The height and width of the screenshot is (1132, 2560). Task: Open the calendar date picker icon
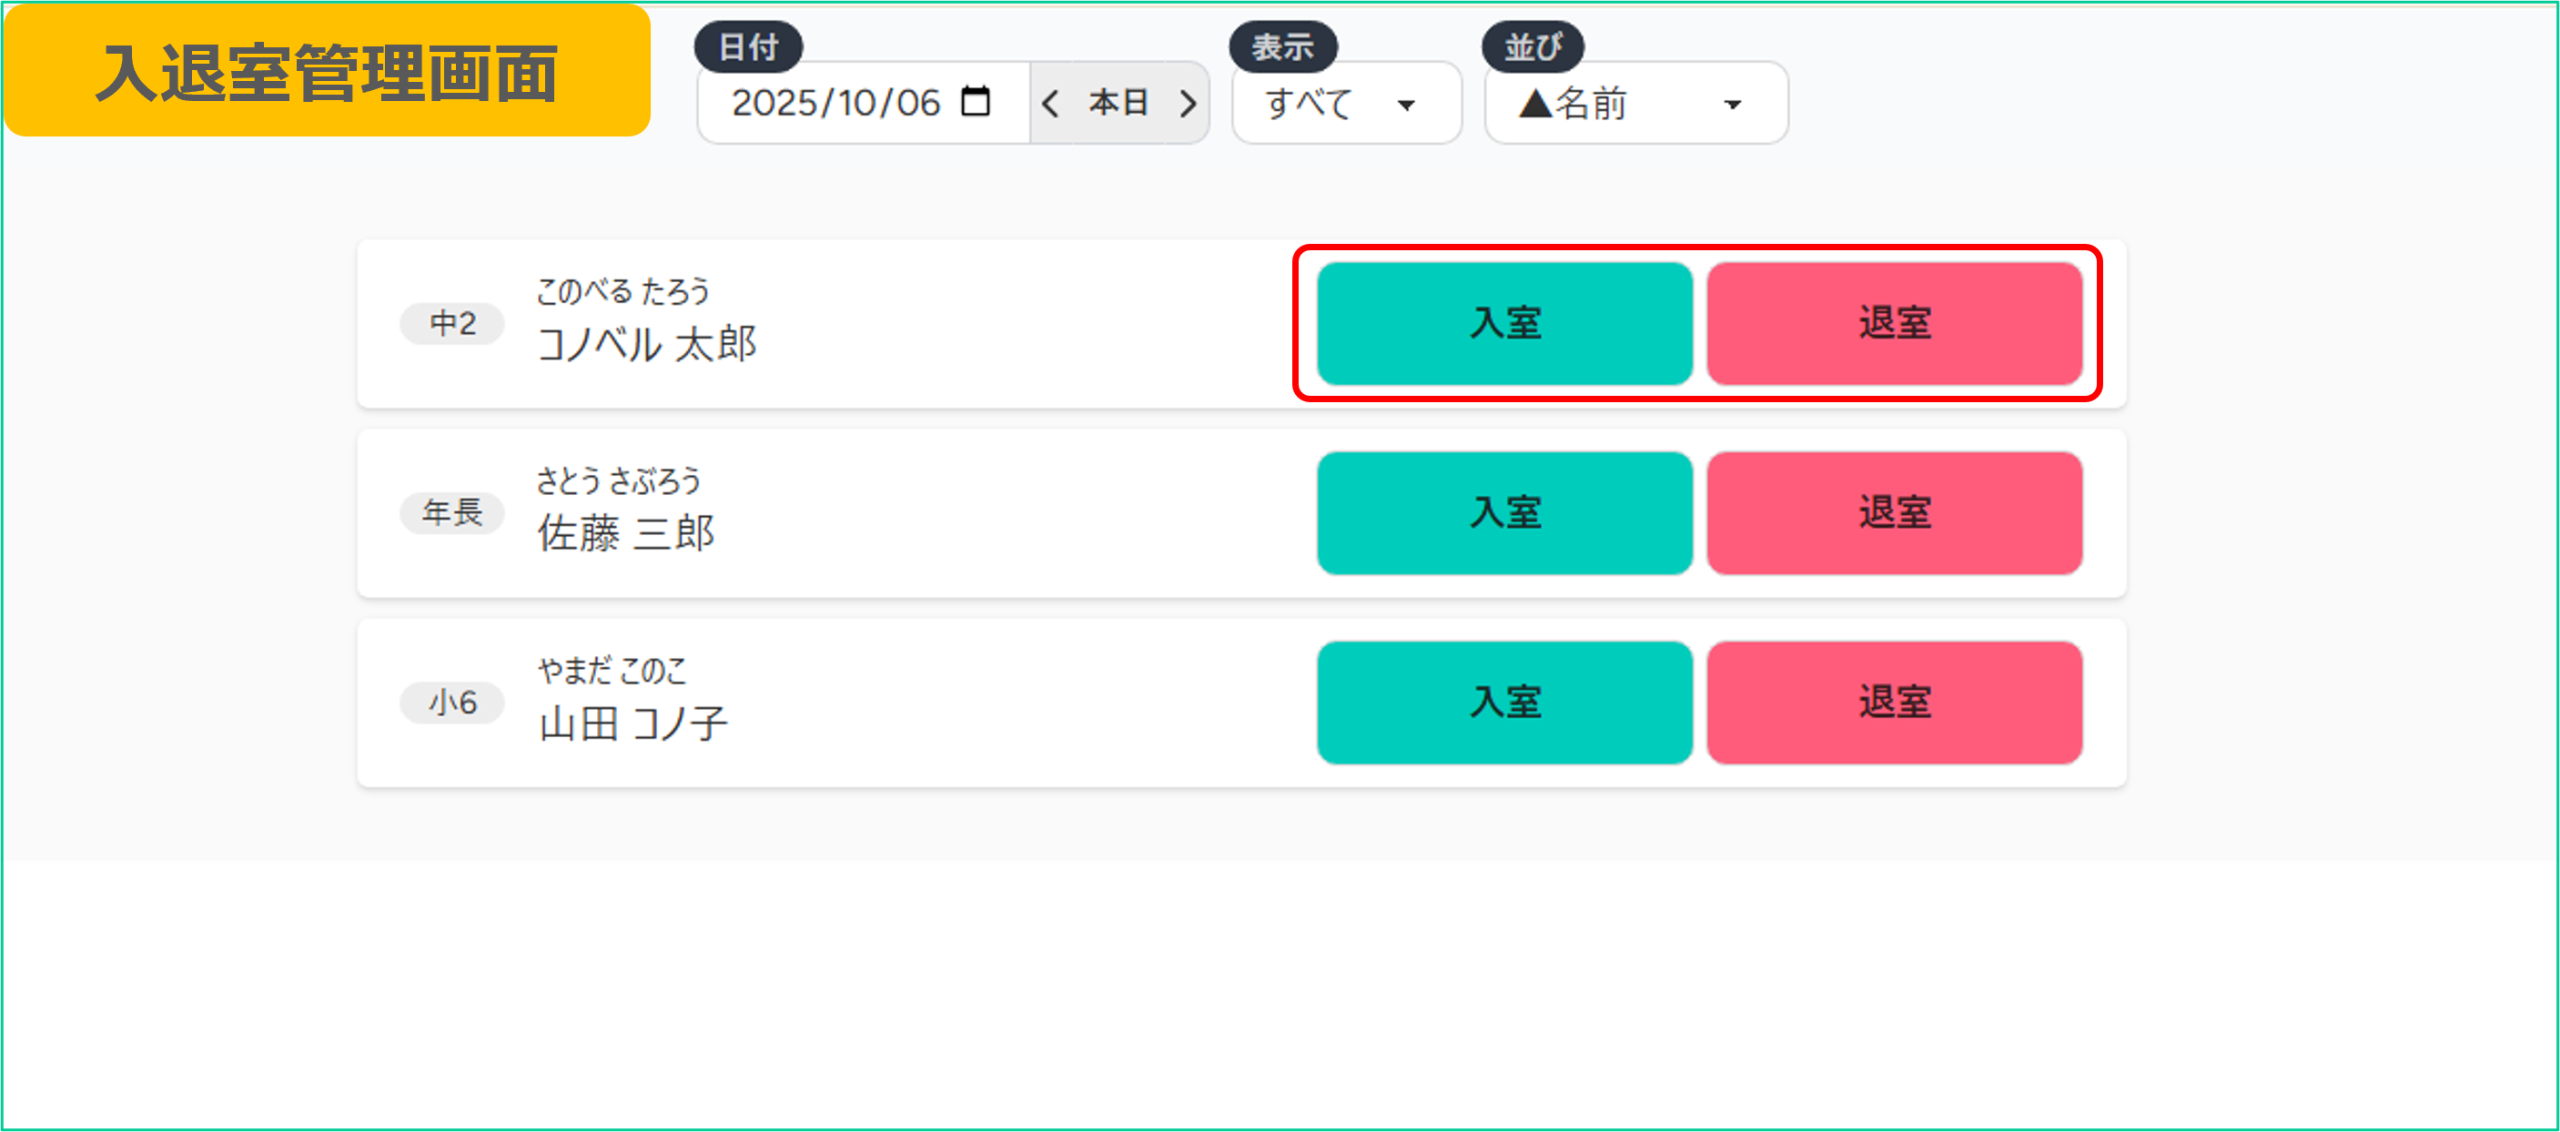click(x=975, y=102)
